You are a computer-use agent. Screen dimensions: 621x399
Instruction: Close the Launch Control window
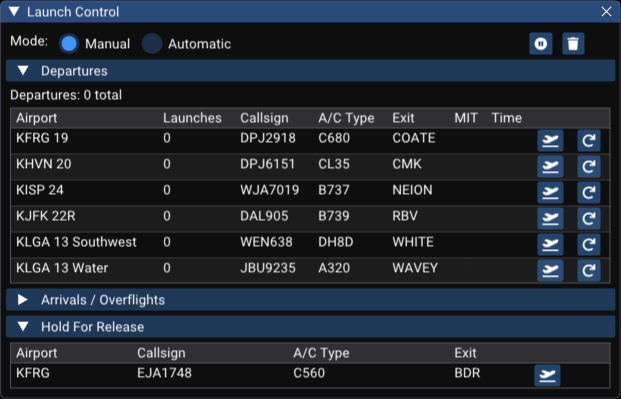tap(606, 11)
